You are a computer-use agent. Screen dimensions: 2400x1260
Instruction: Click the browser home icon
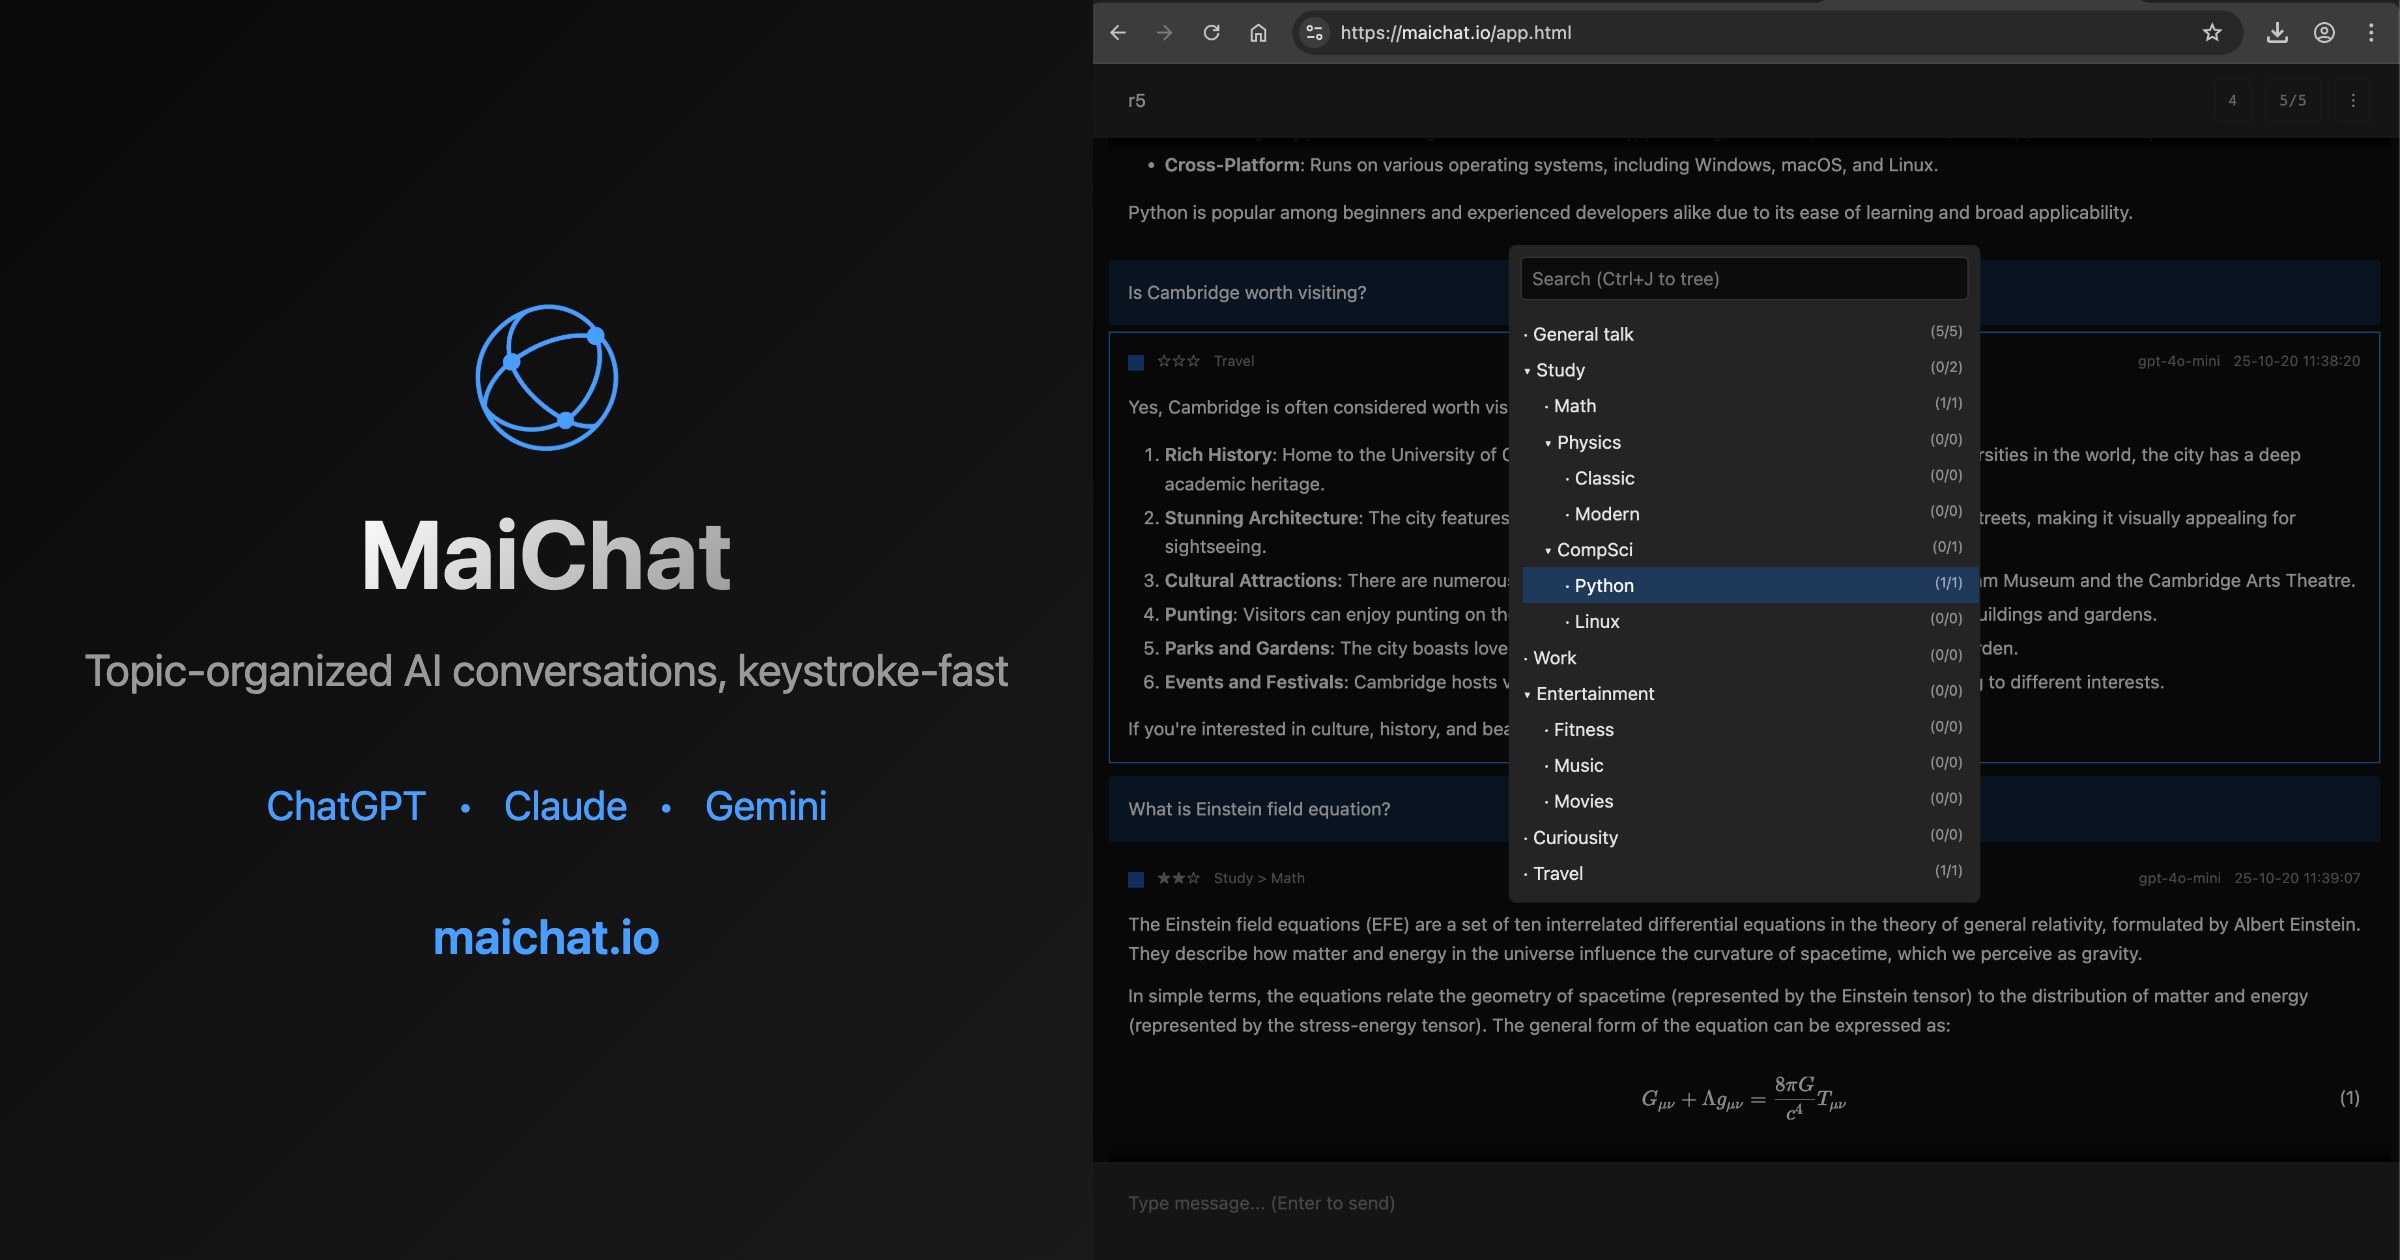tap(1258, 33)
